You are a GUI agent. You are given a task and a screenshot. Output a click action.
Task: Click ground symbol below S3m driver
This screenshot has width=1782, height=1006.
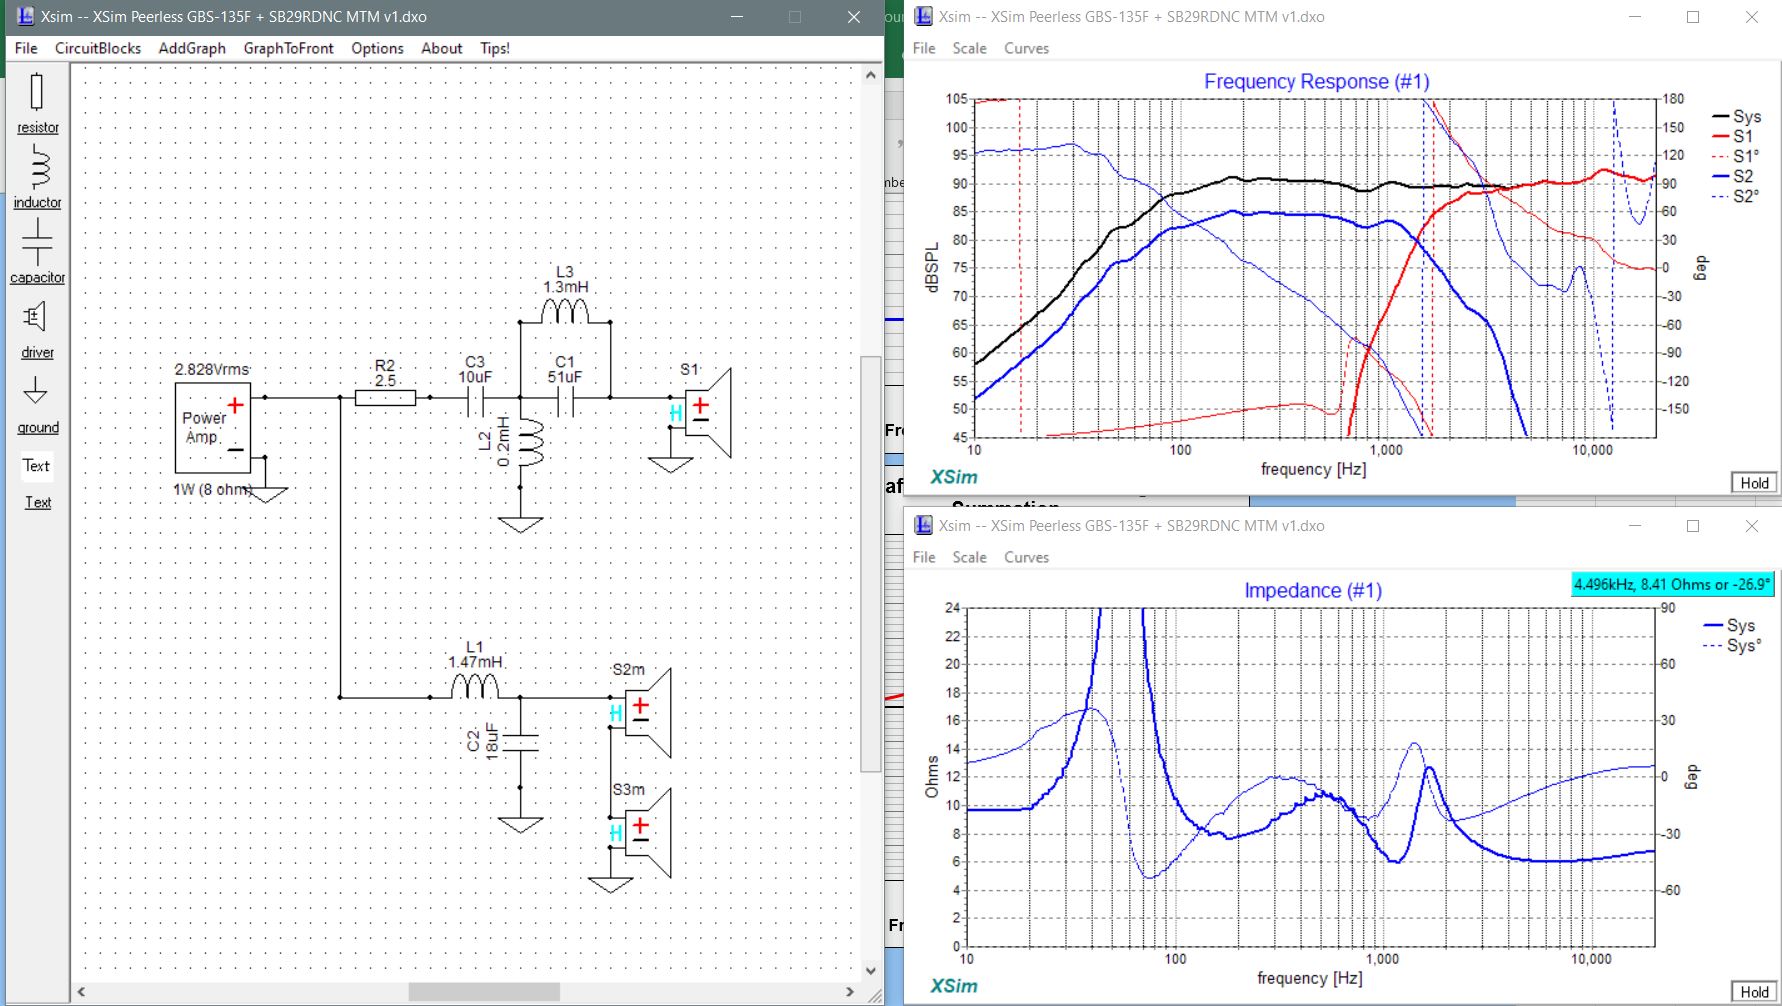[610, 884]
